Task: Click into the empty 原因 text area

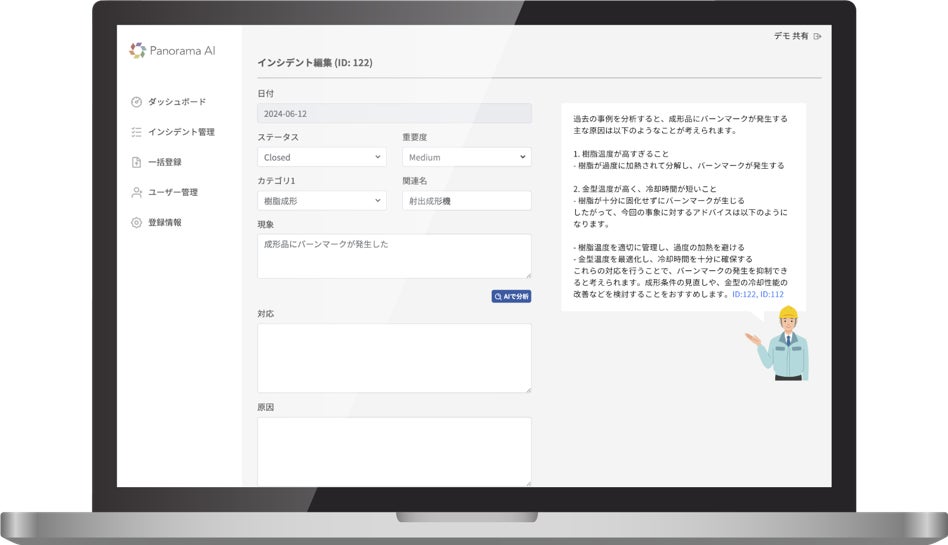Action: [394, 451]
